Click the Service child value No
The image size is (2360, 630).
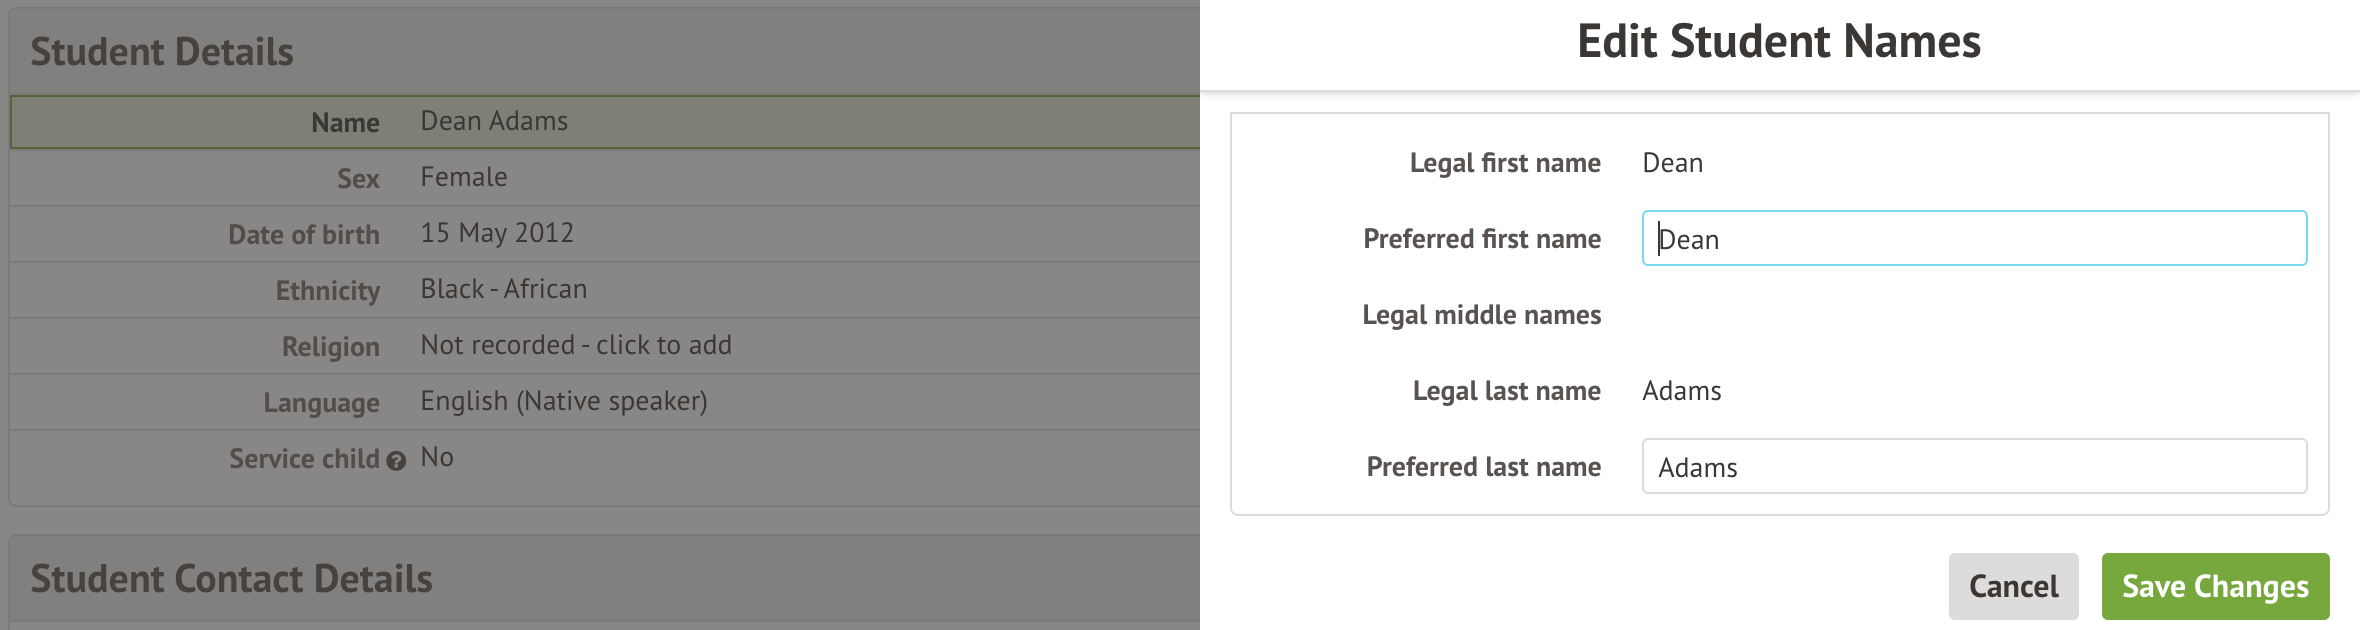tap(437, 458)
